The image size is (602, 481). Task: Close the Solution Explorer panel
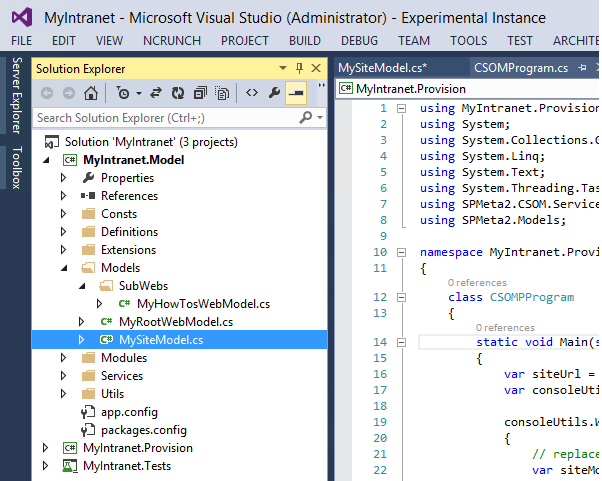(316, 68)
